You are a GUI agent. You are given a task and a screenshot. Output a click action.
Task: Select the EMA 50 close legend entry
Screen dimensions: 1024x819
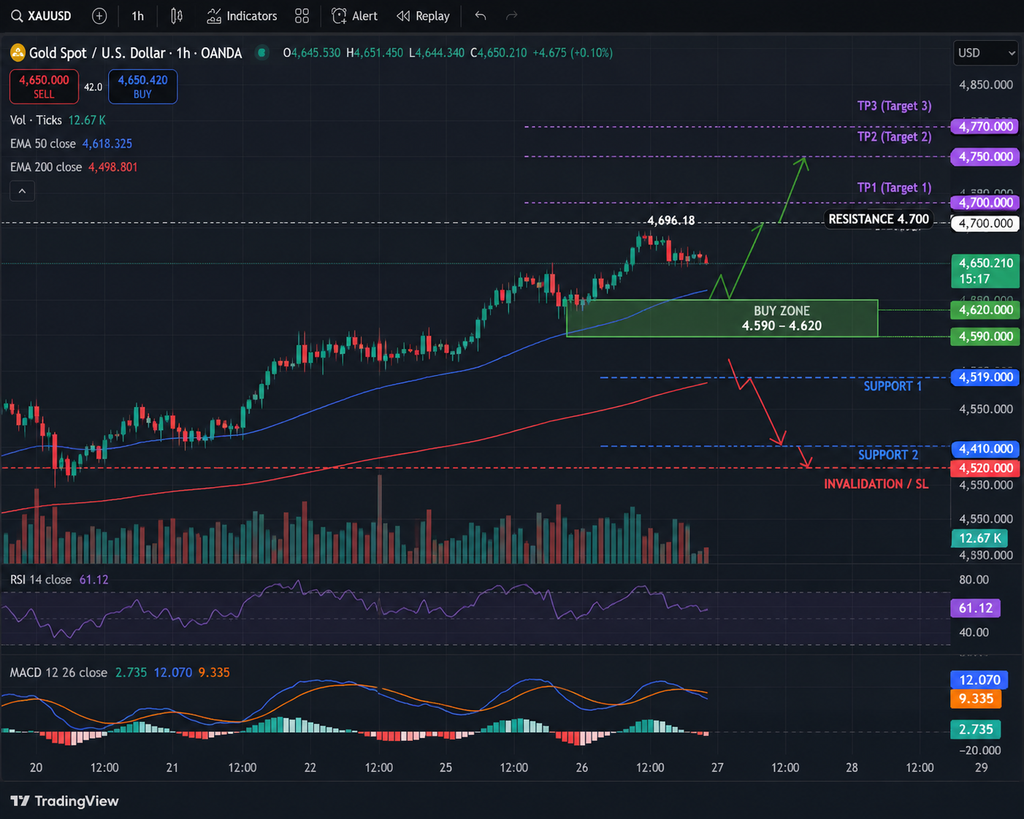click(71, 144)
